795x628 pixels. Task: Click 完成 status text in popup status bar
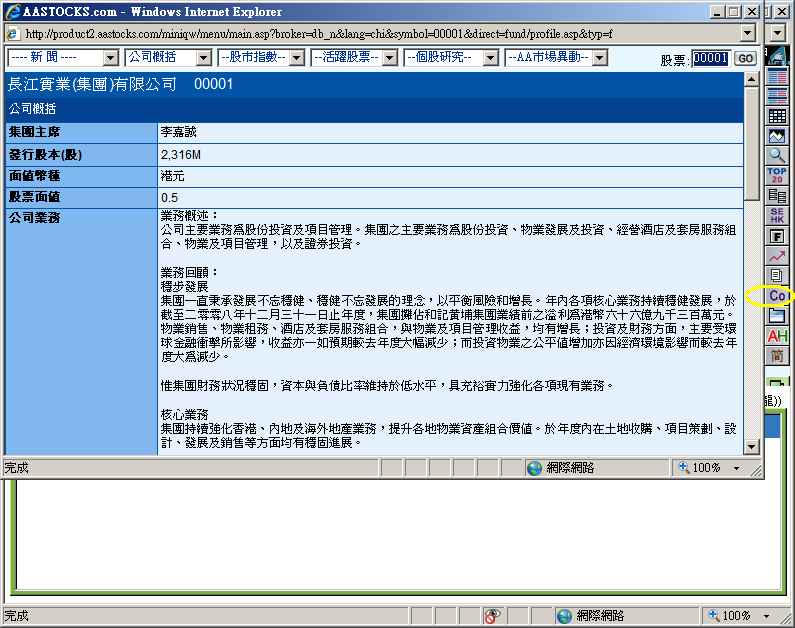click(17, 468)
